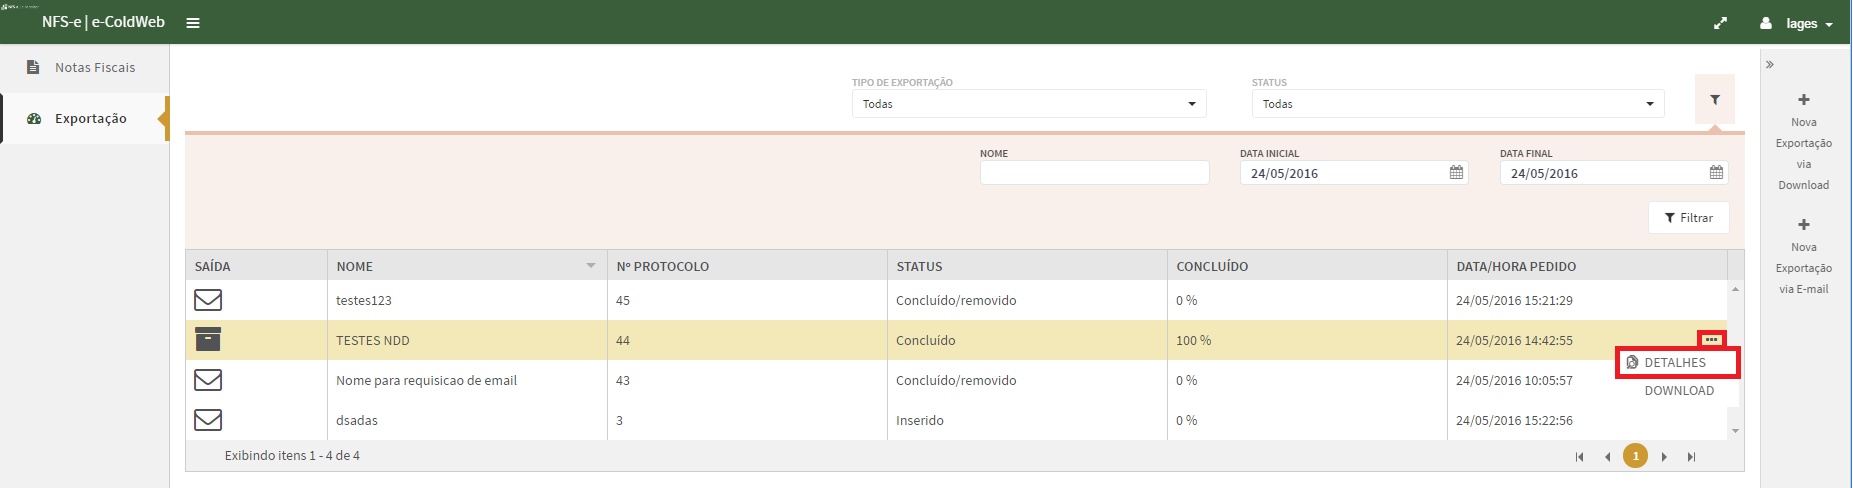The height and width of the screenshot is (488, 1853).
Task: Click the 100 % concluded cell
Action: [1307, 340]
